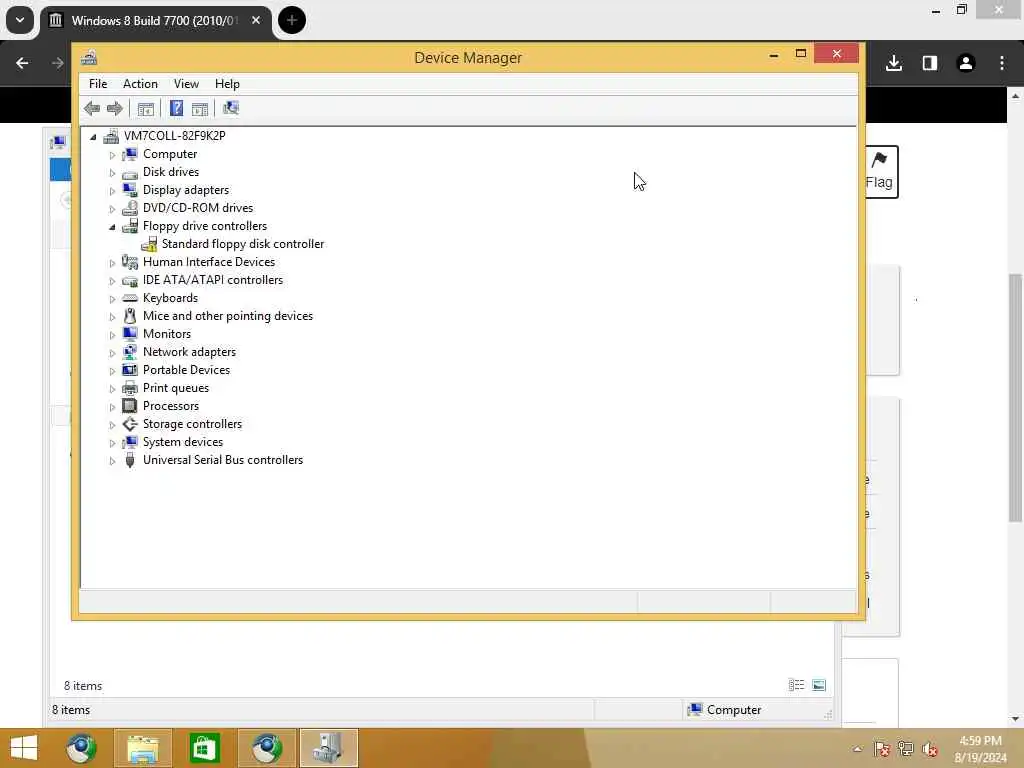Open the browser three-dot menu
Viewport: 1024px width, 768px height.
(1002, 63)
